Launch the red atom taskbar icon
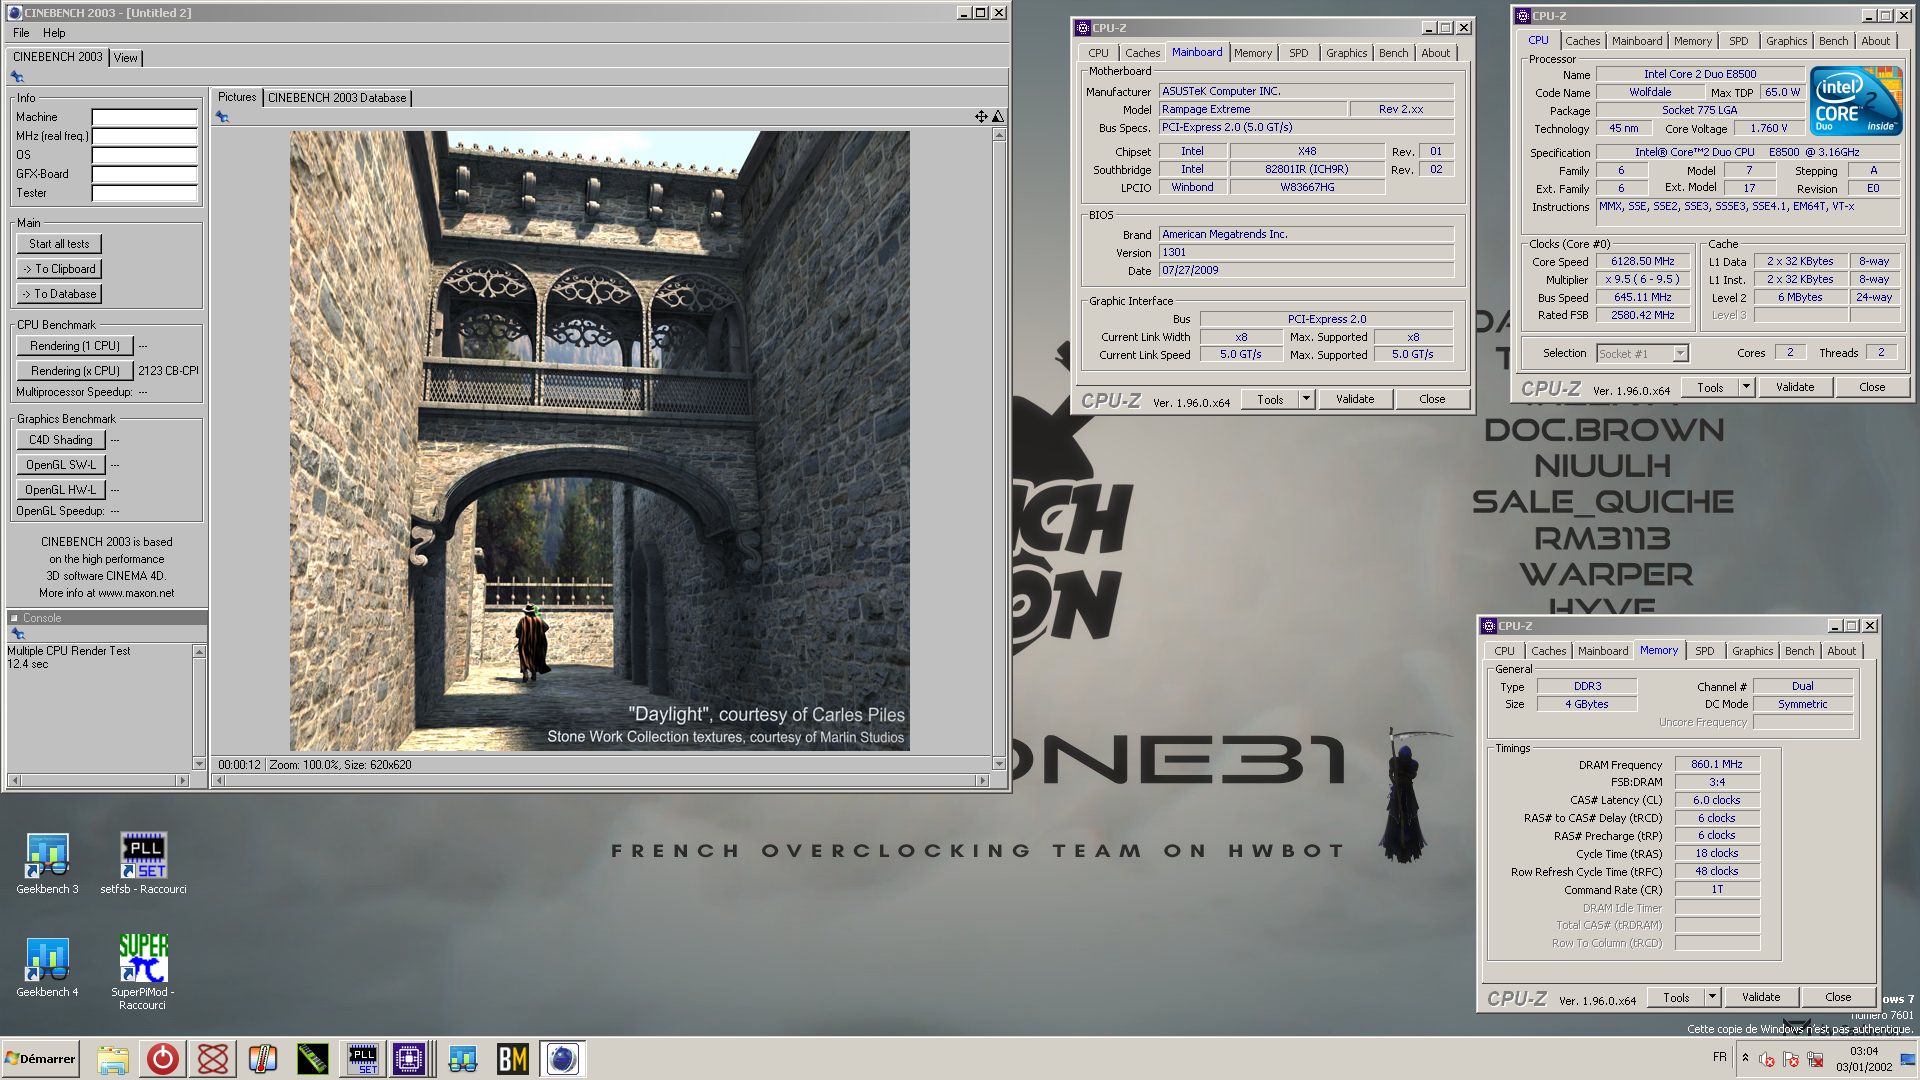 tap(212, 1059)
